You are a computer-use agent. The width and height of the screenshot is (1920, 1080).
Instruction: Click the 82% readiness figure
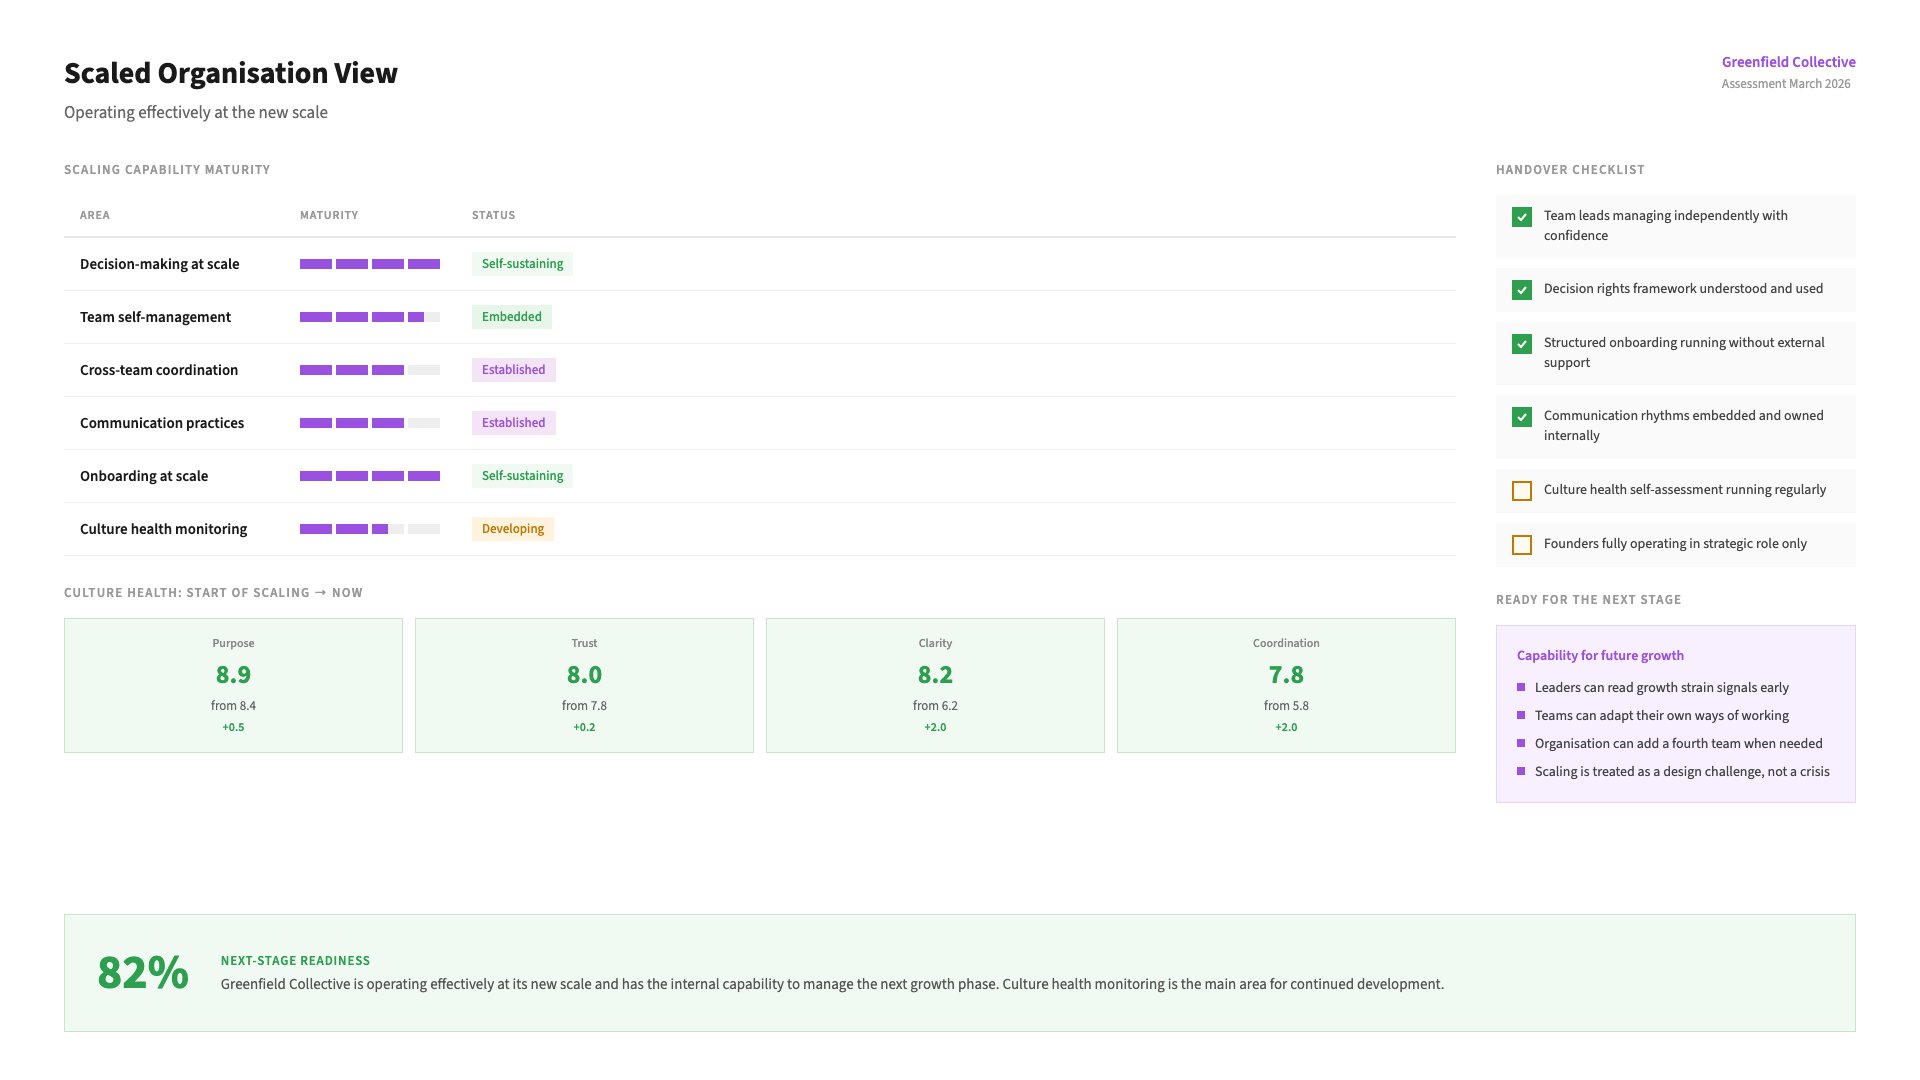click(x=143, y=973)
